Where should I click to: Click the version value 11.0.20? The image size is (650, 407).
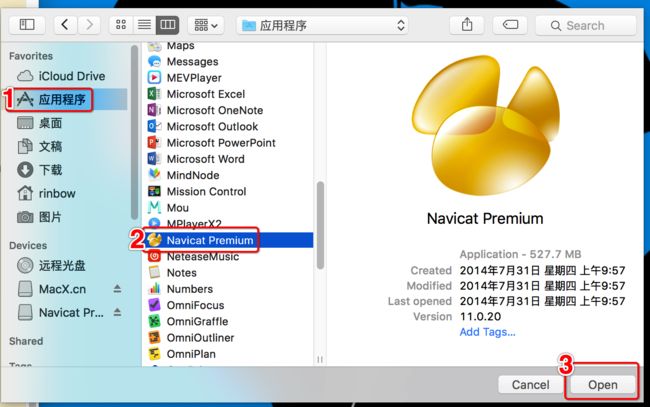[480, 316]
